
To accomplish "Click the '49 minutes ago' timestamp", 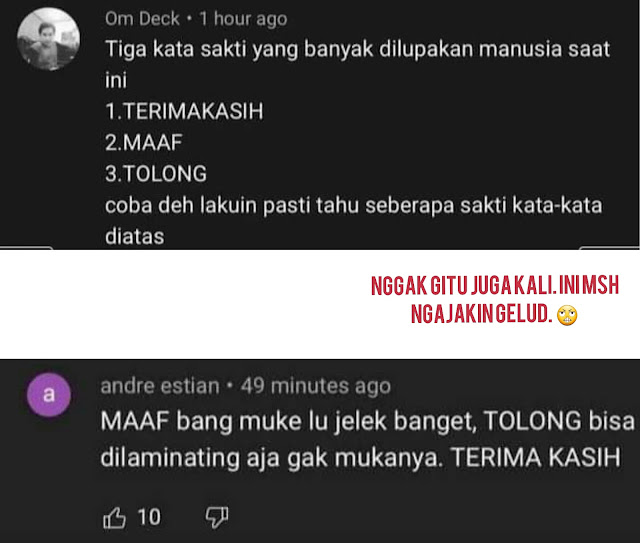I will pyautogui.click(x=316, y=386).
